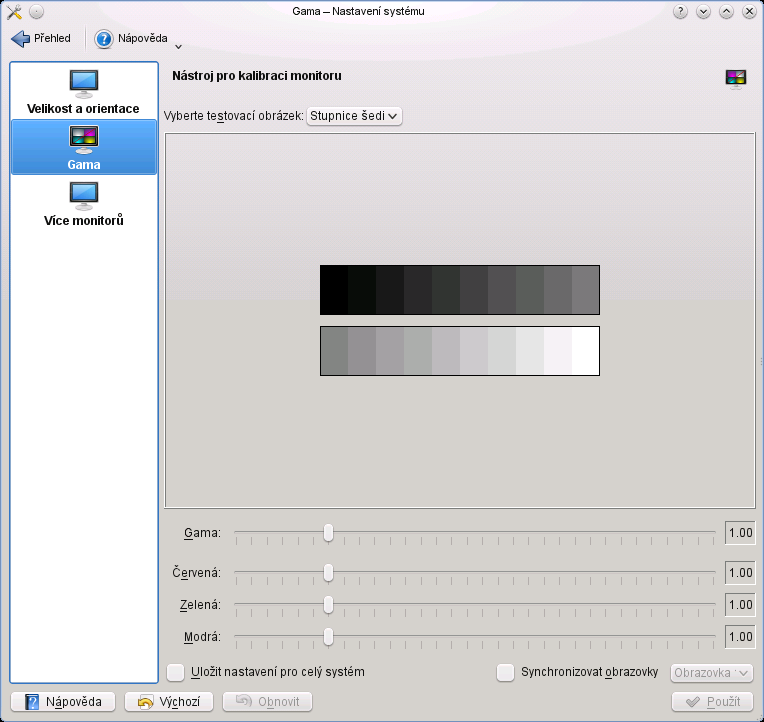Click the Vyberte testovací obrázek label
Viewport: 764px width, 722px height.
point(233,116)
